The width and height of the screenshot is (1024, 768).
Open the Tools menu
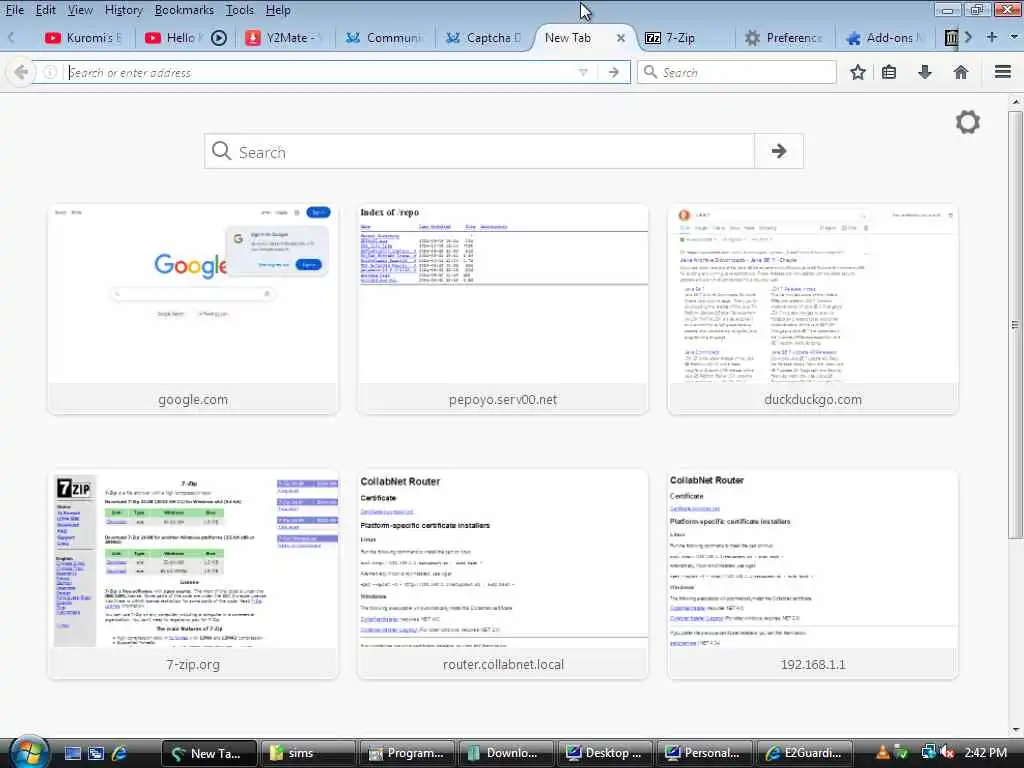(x=240, y=10)
